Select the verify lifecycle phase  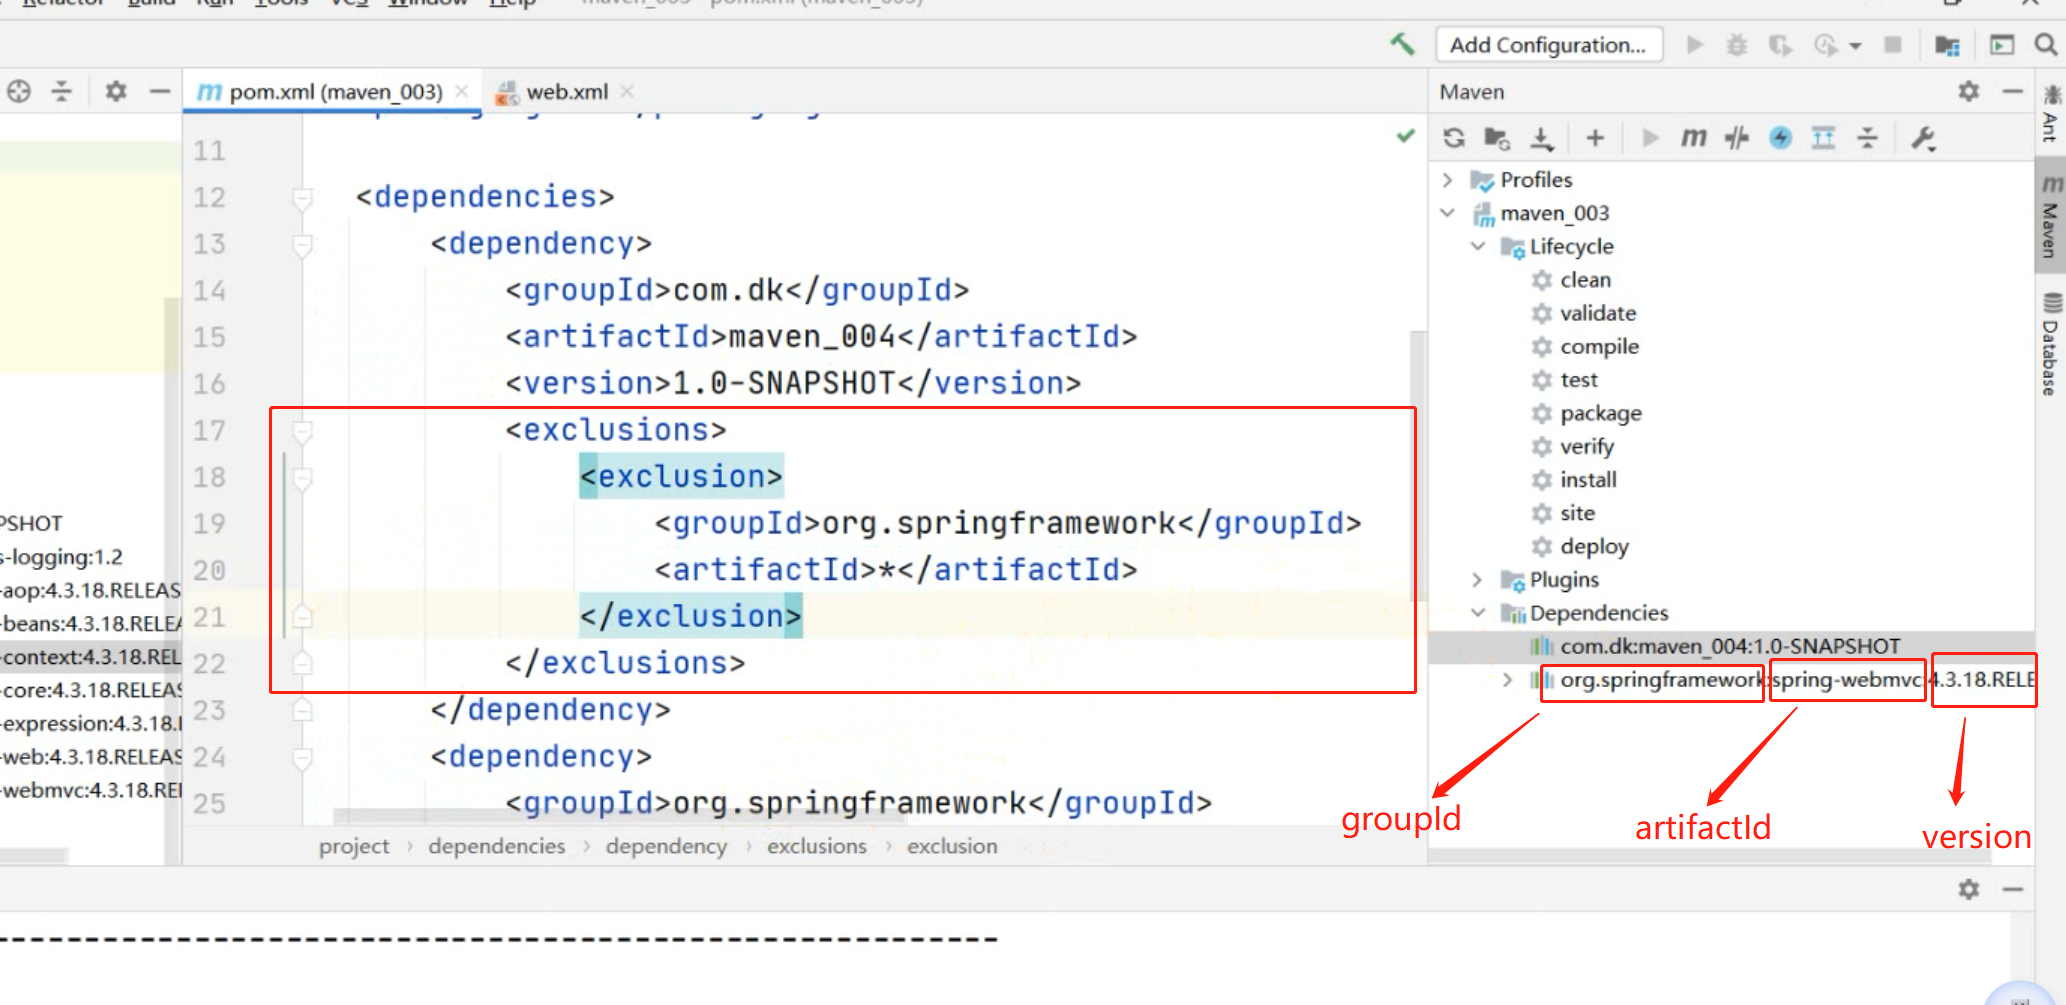click(1586, 446)
